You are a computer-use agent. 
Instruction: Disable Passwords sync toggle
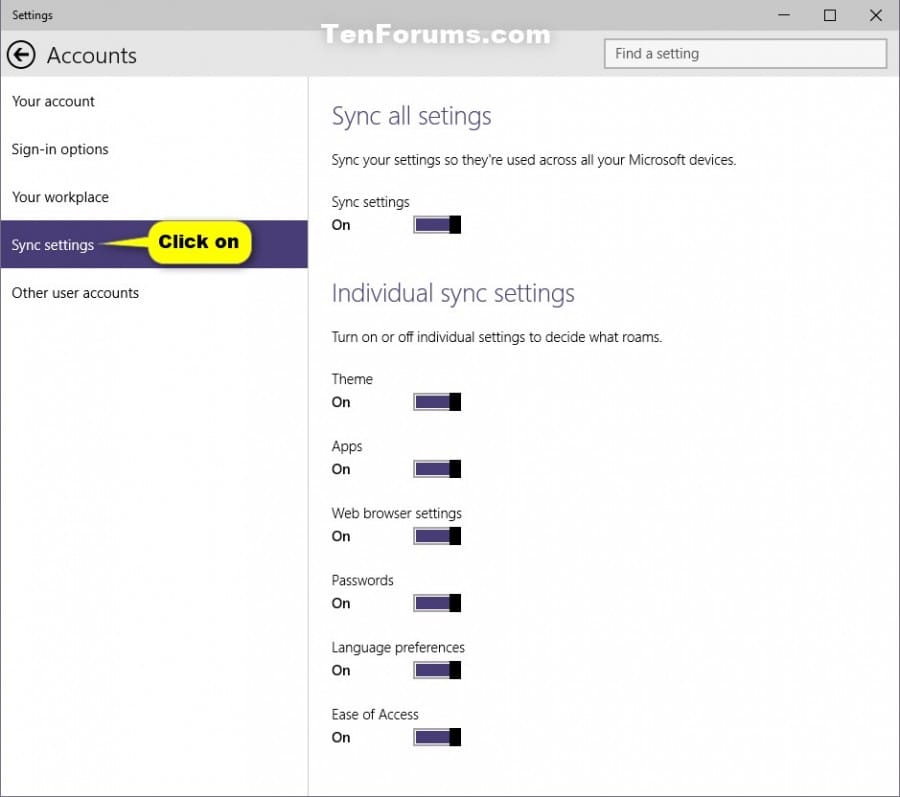coord(437,603)
